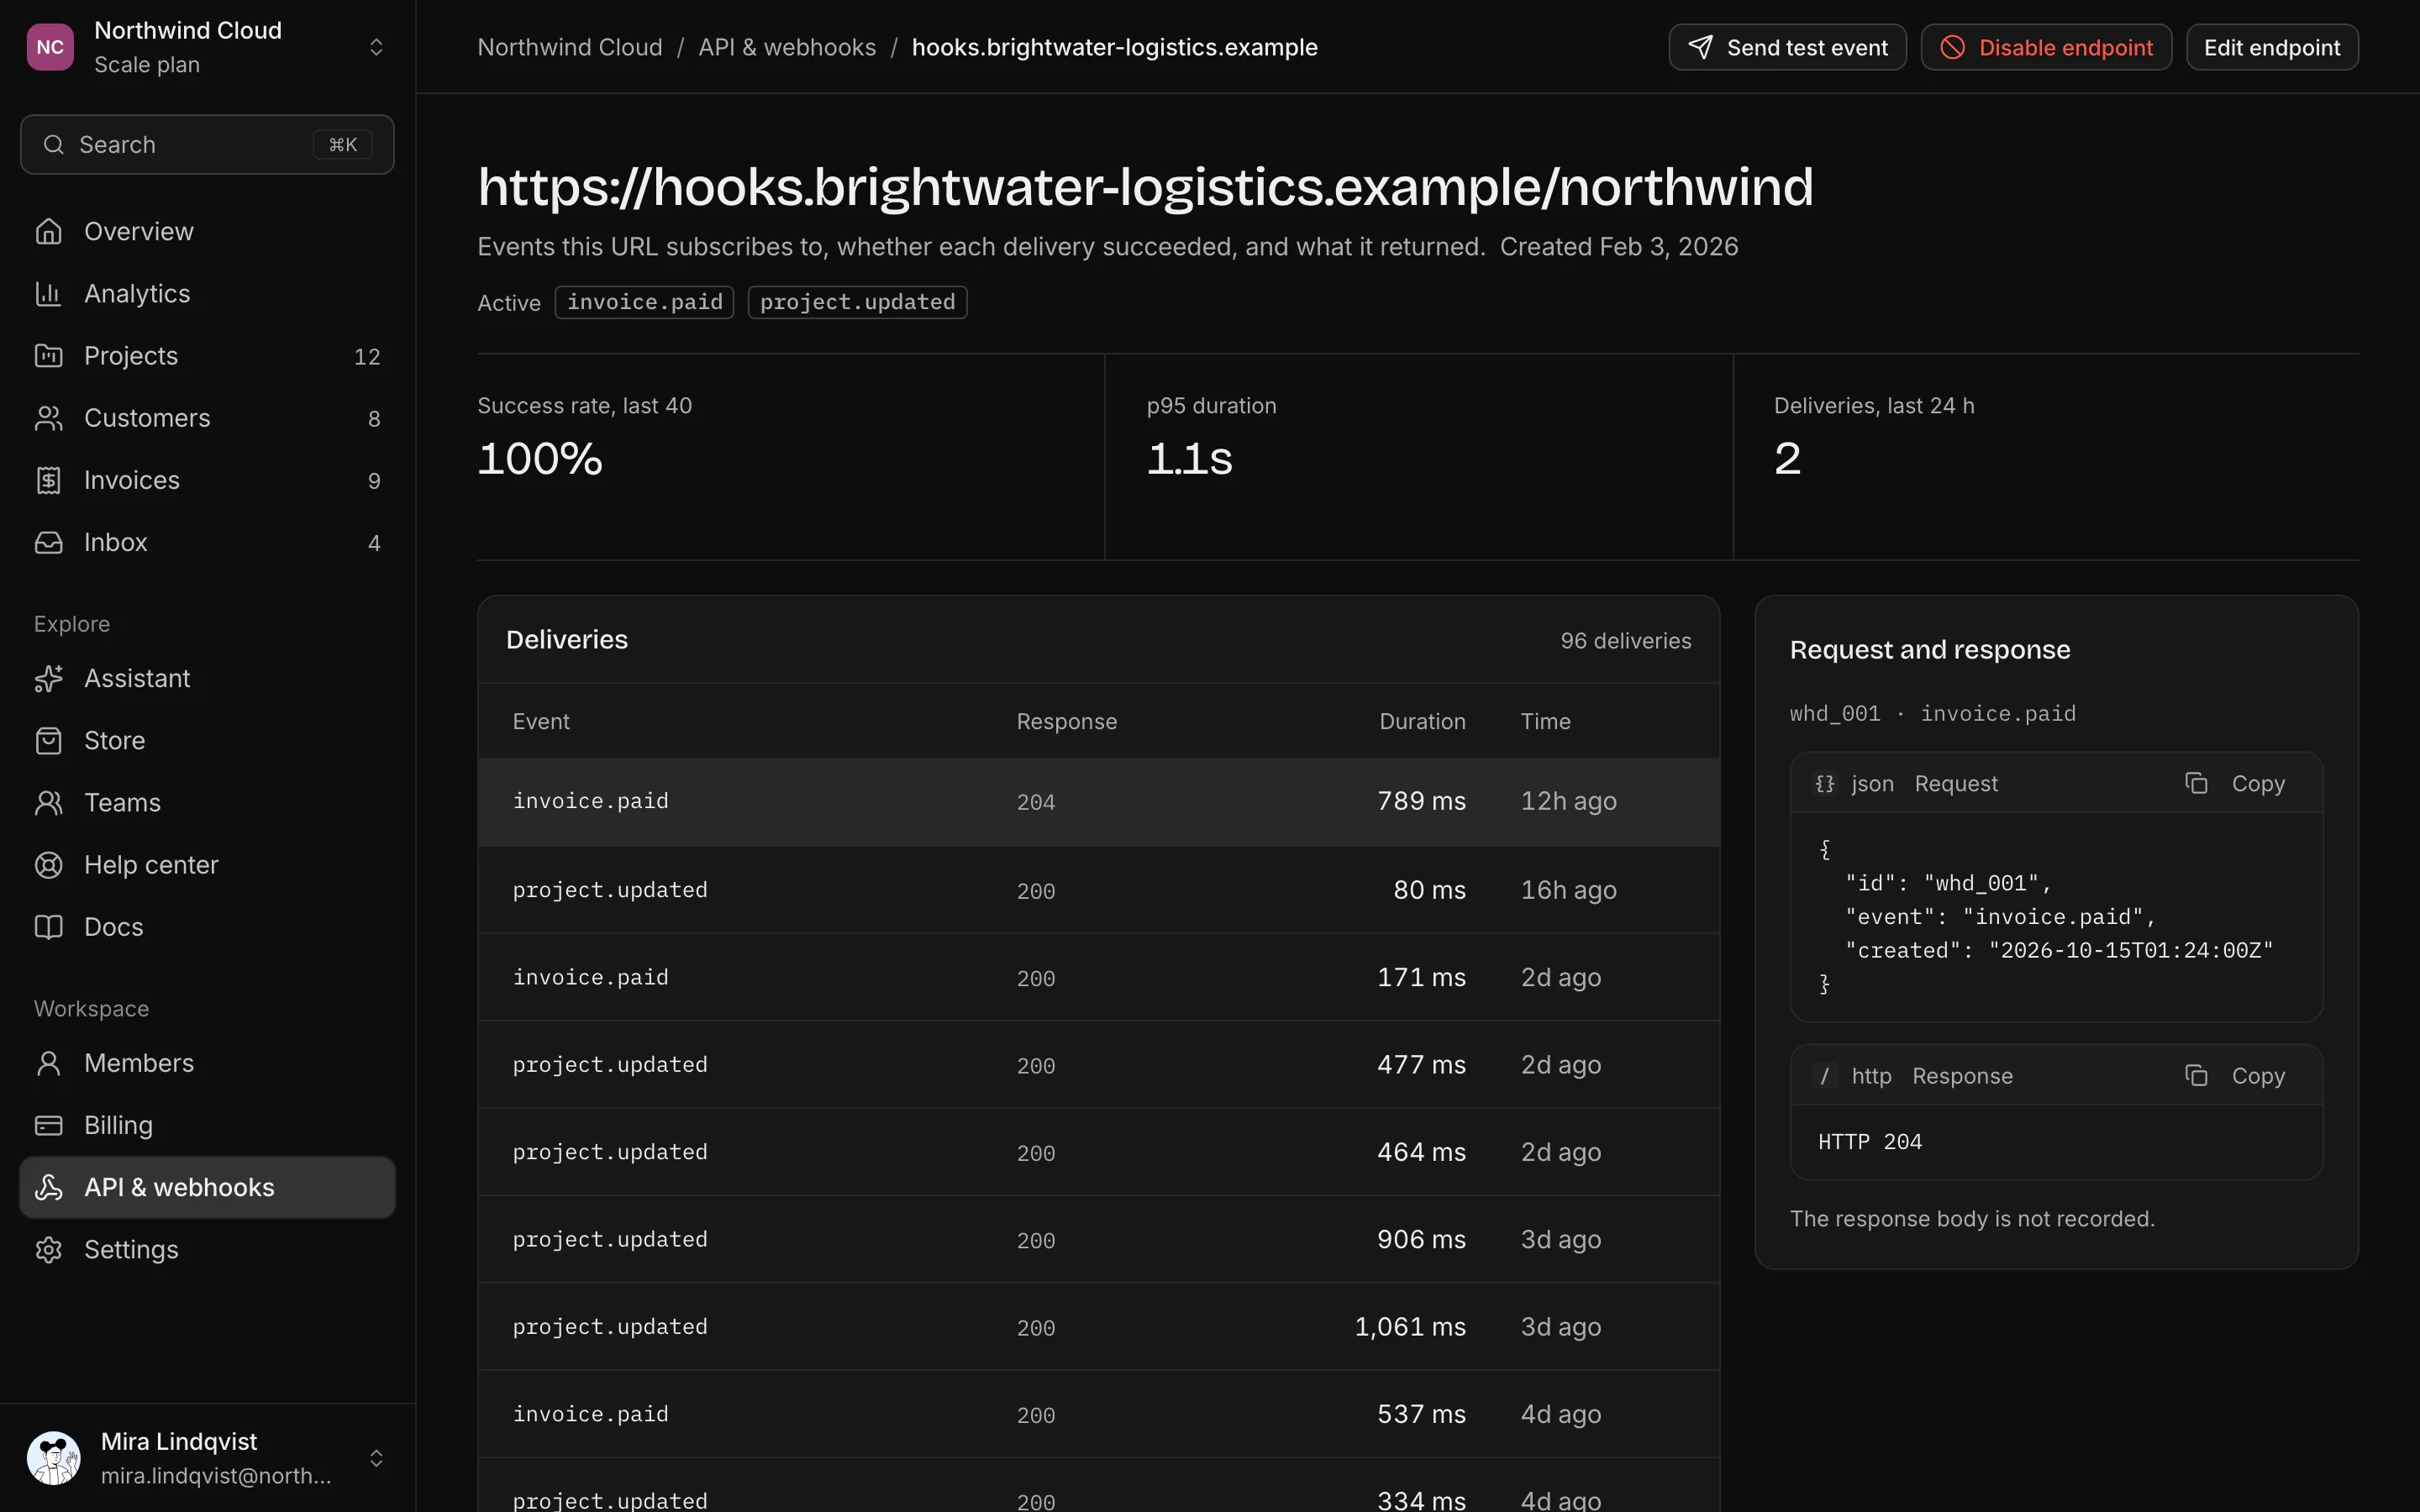2420x1512 pixels.
Task: Follow the API & webhooks breadcrumb link
Action: pyautogui.click(x=787, y=47)
